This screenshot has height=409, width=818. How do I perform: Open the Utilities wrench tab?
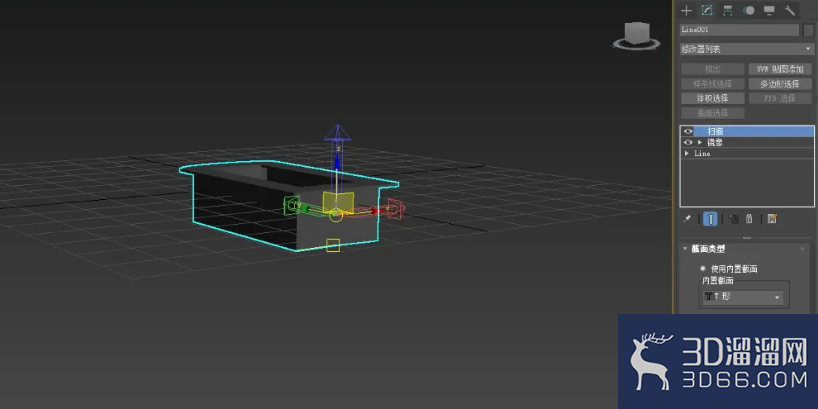pos(790,10)
